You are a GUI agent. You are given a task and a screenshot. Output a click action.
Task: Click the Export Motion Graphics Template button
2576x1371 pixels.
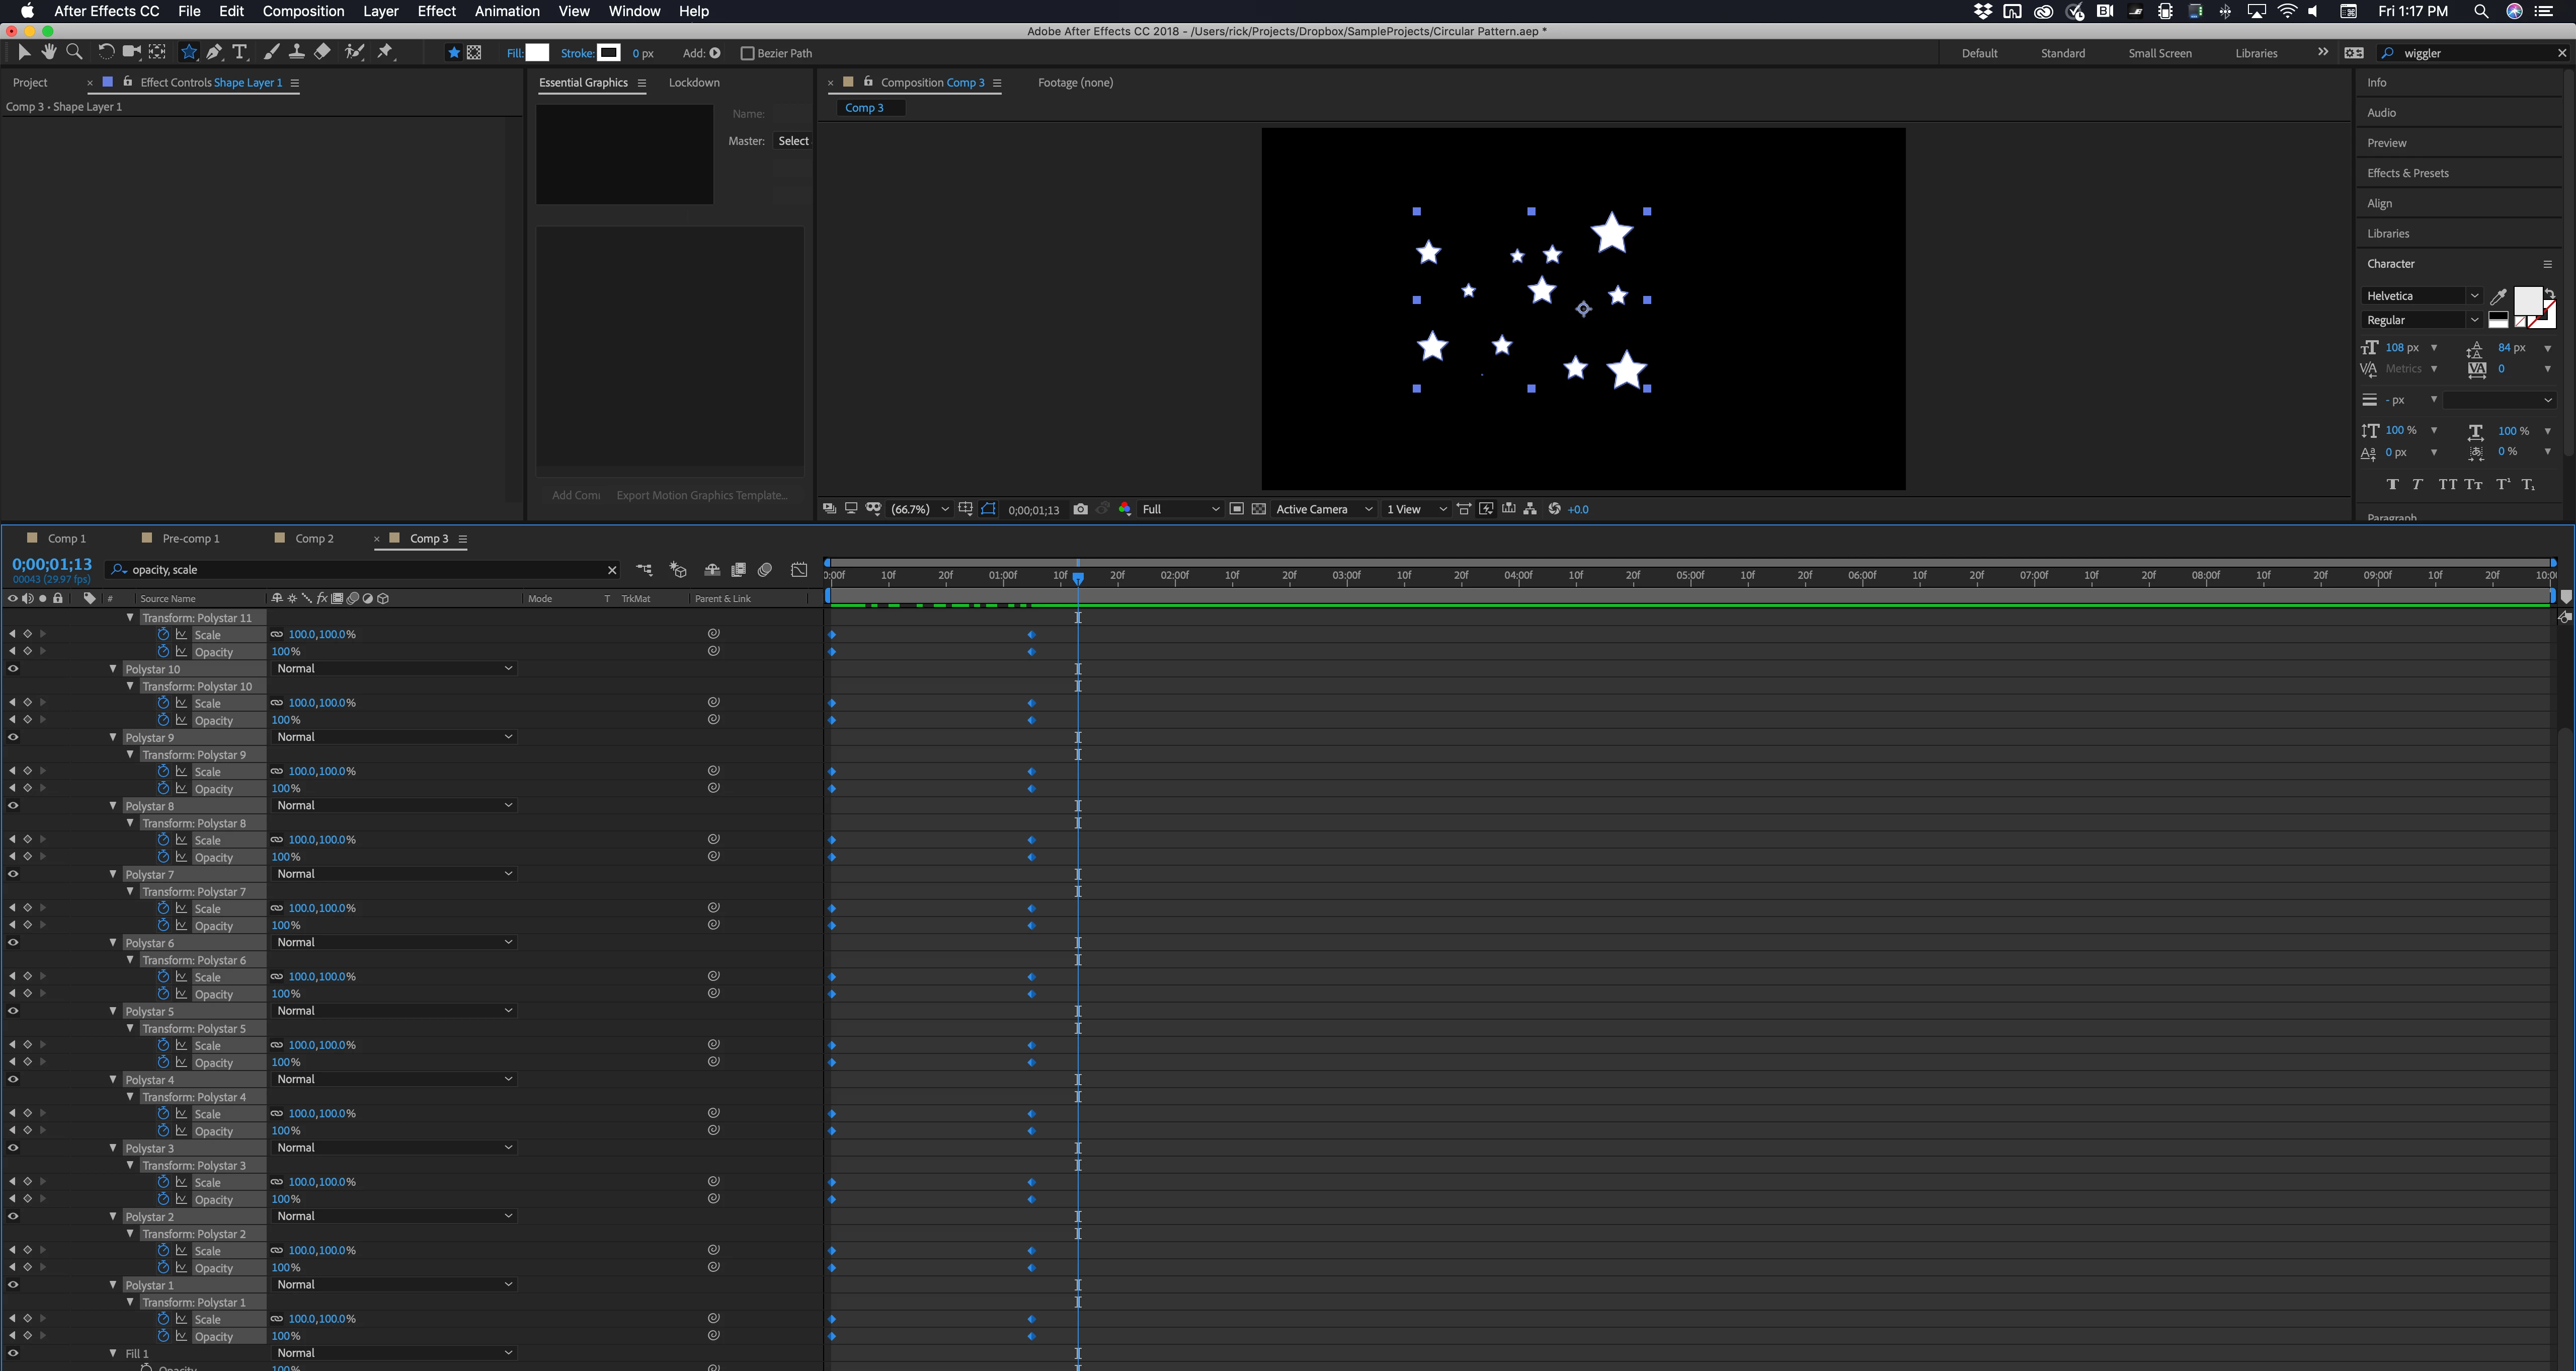click(x=702, y=495)
